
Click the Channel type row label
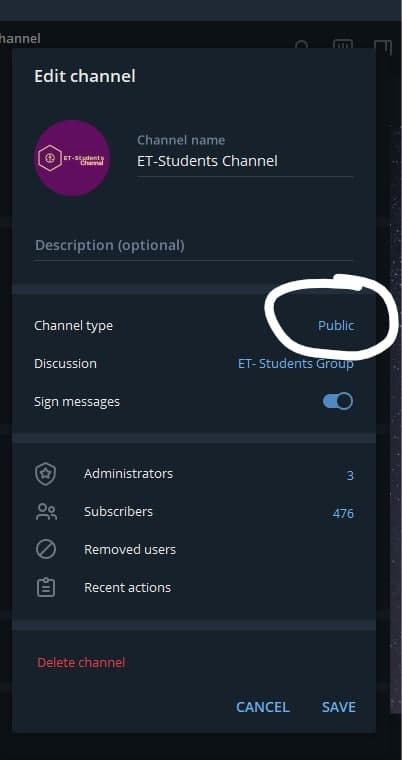(x=73, y=326)
